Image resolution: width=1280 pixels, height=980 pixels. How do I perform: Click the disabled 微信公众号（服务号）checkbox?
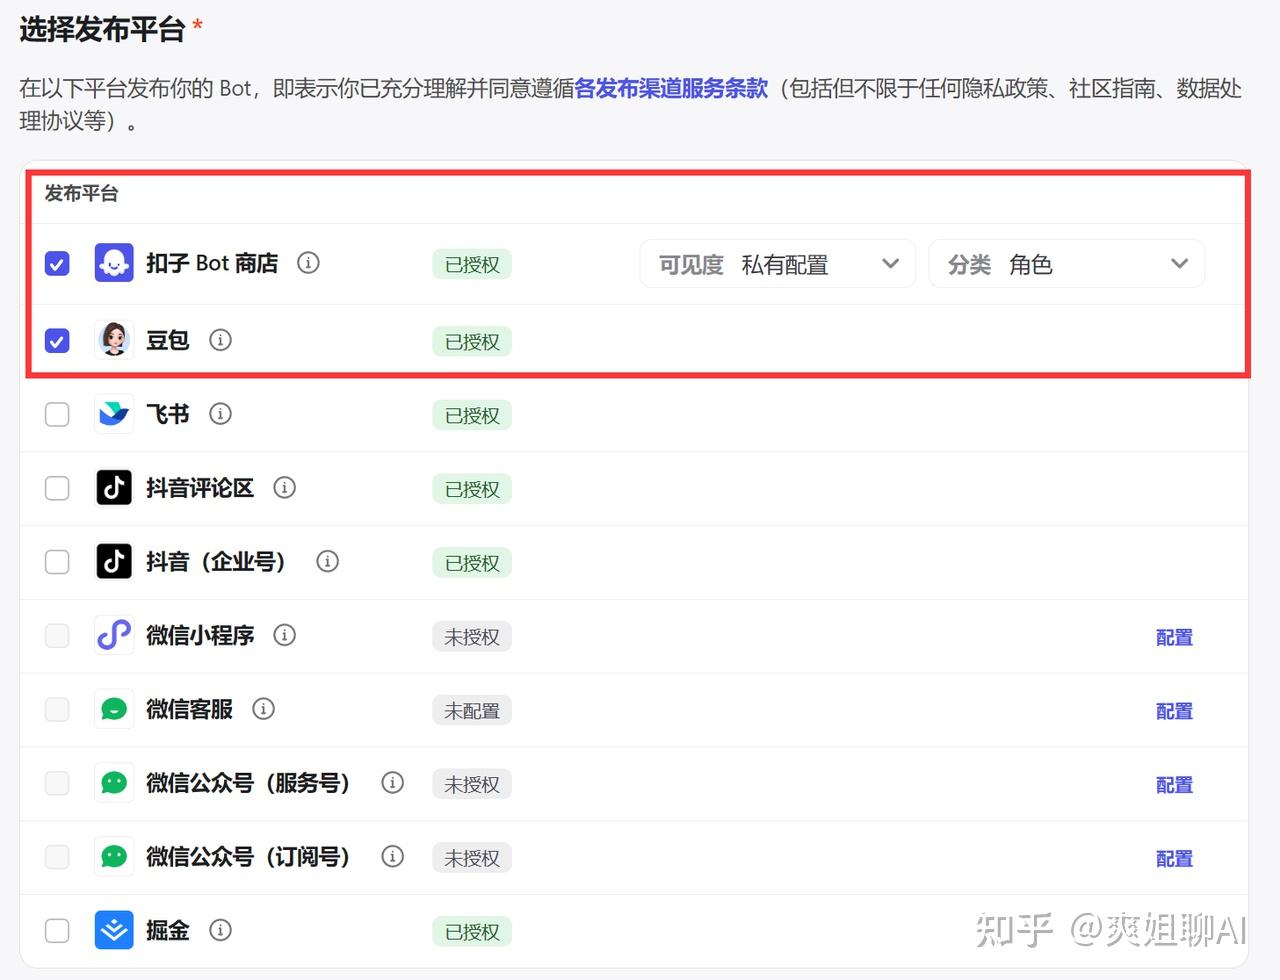[57, 783]
